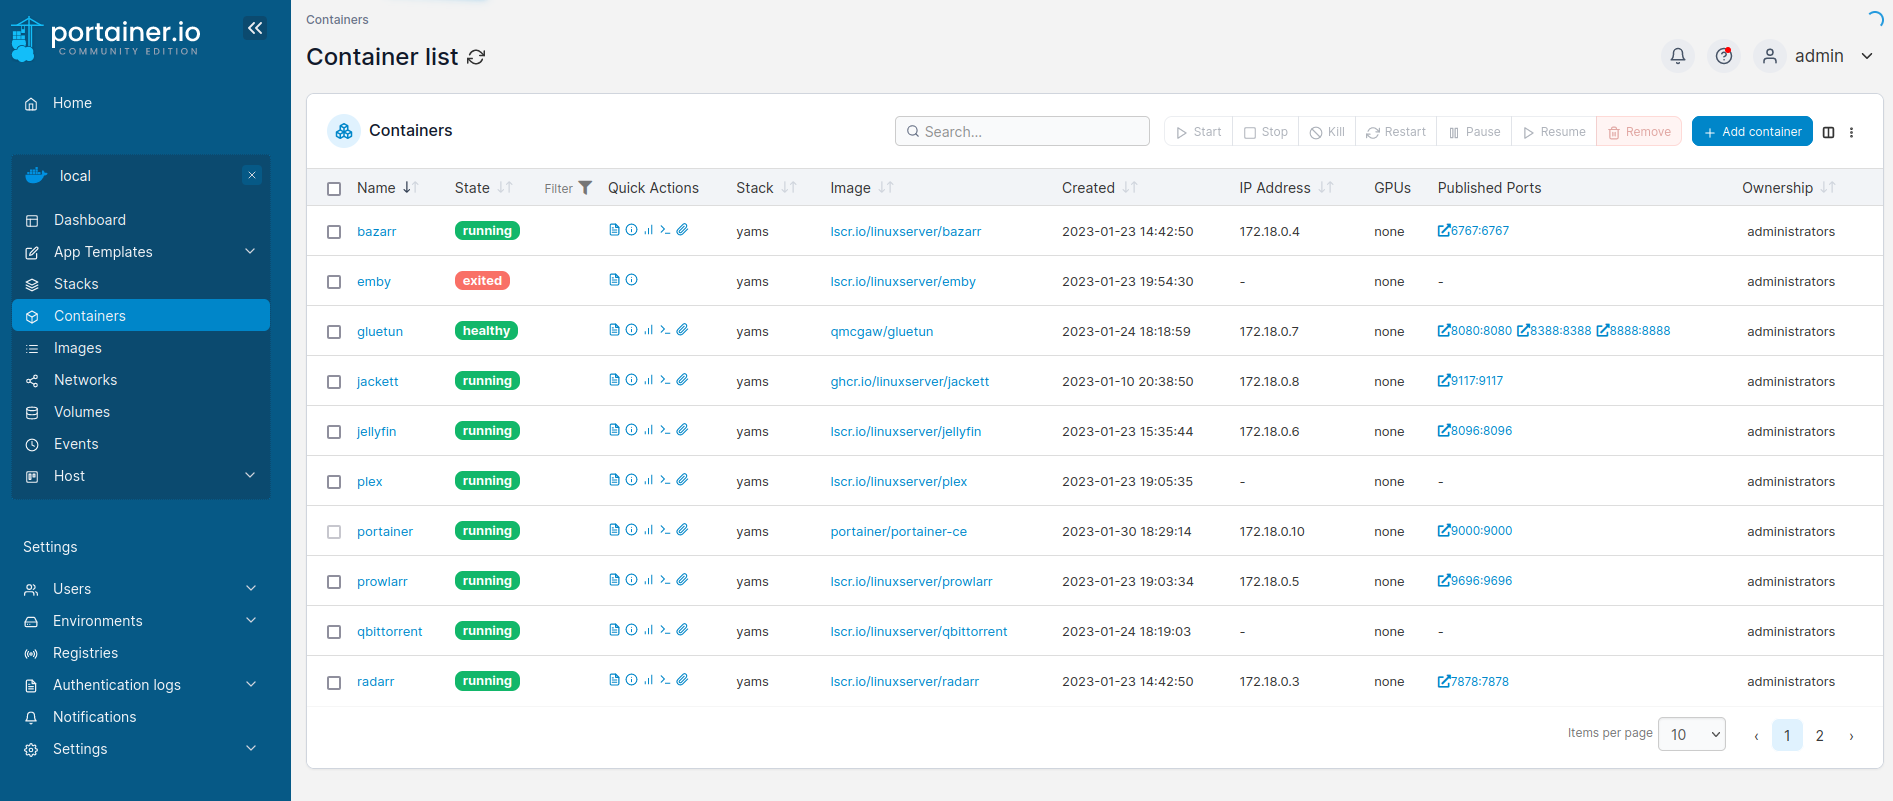Inspect the emby container icon
This screenshot has width=1893, height=801.
(x=631, y=280)
